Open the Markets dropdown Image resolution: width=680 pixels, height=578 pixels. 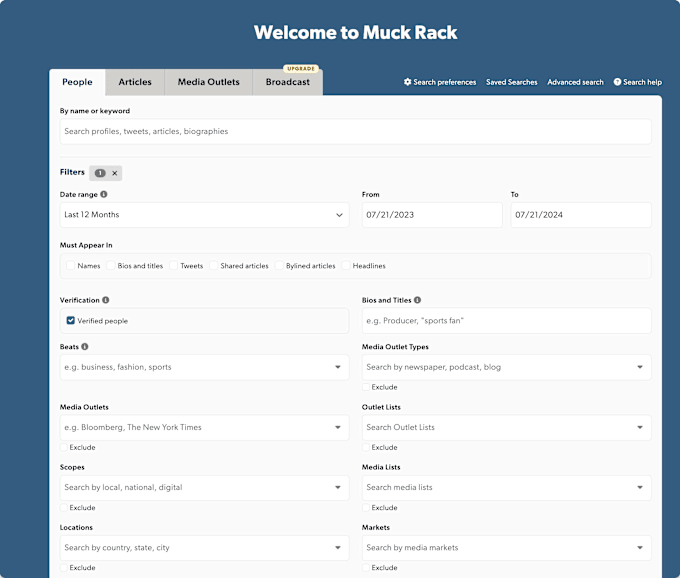point(507,548)
